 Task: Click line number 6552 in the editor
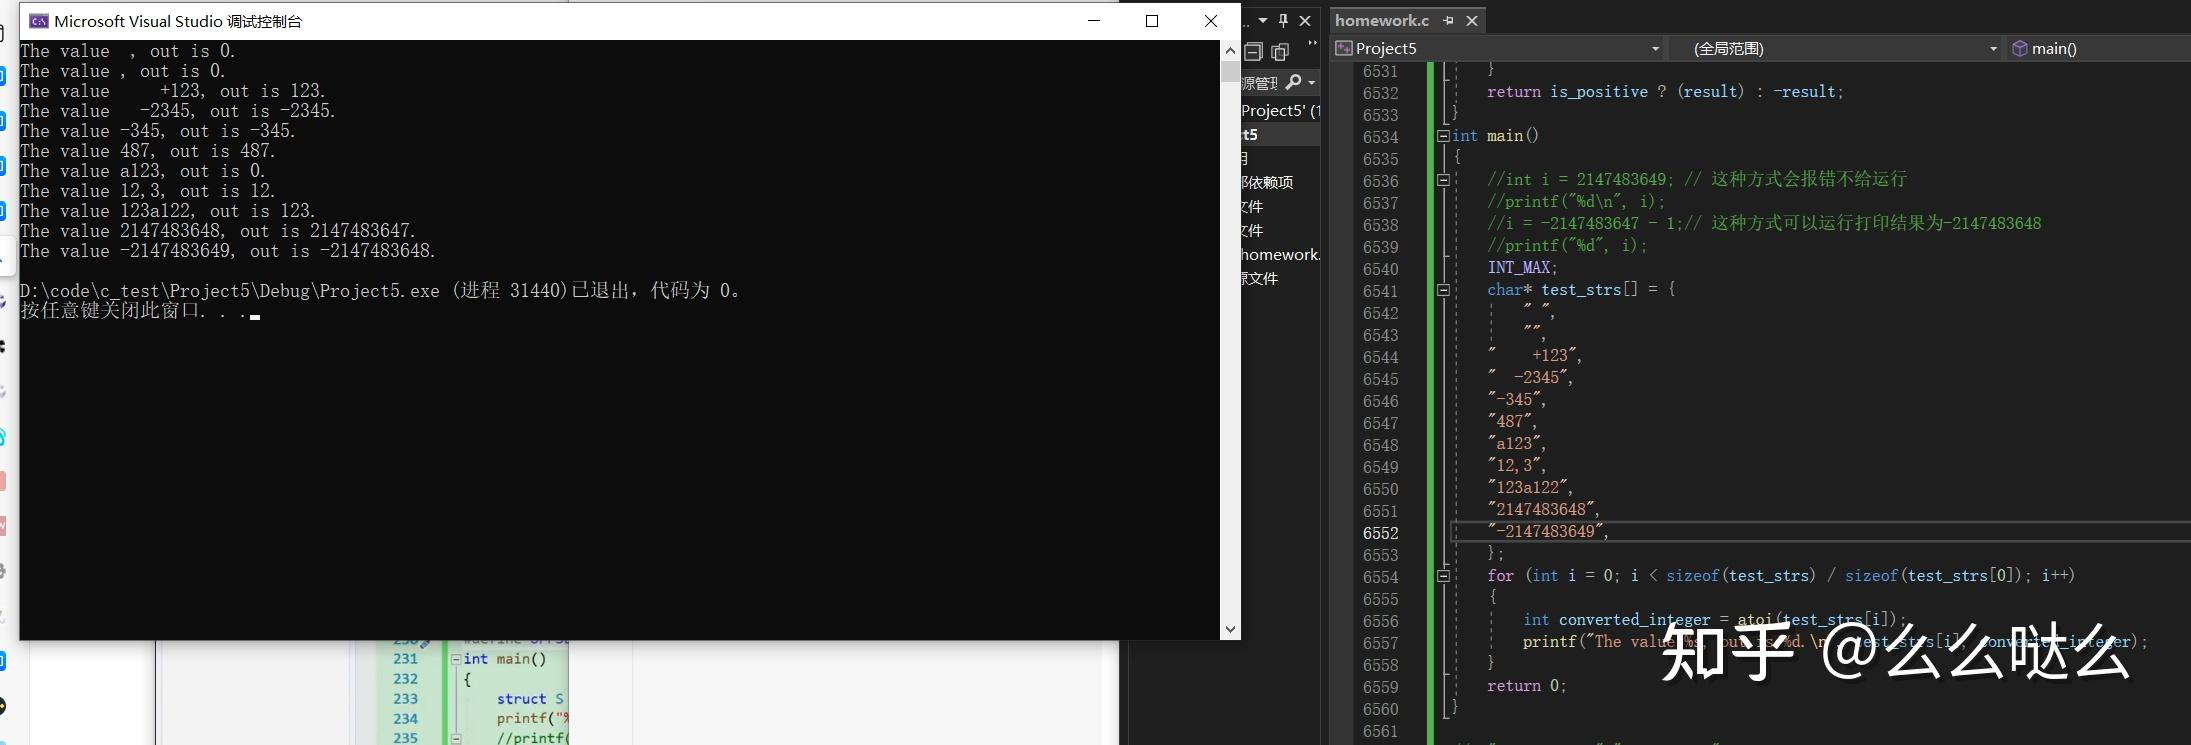1380,533
